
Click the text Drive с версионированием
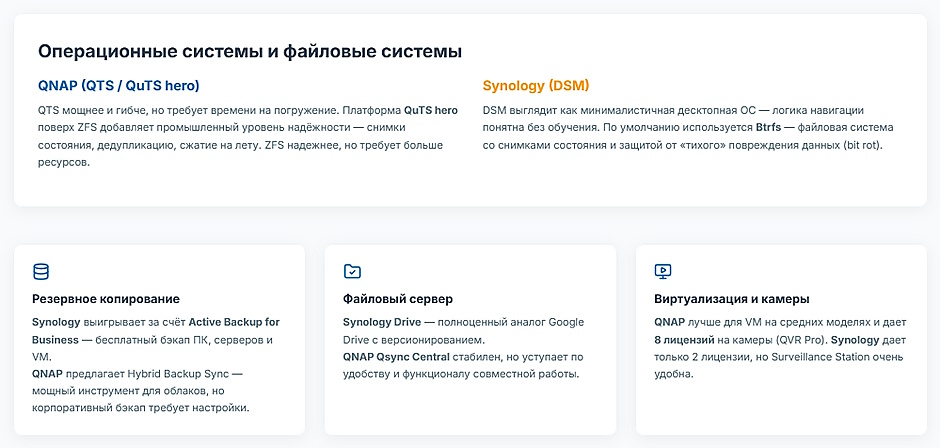(x=414, y=340)
